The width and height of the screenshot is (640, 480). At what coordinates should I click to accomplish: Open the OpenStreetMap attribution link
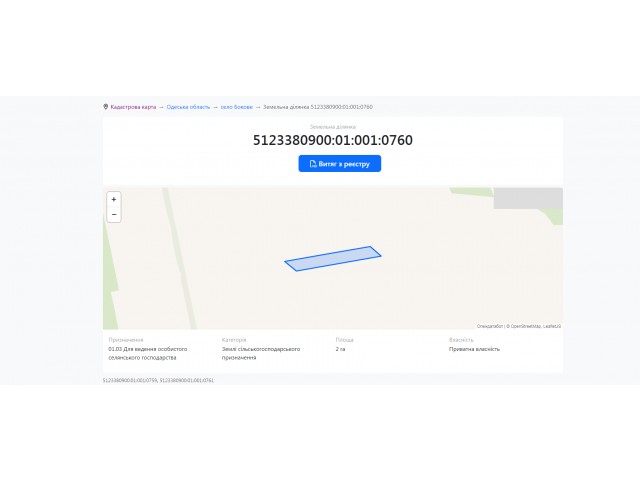click(x=526, y=326)
